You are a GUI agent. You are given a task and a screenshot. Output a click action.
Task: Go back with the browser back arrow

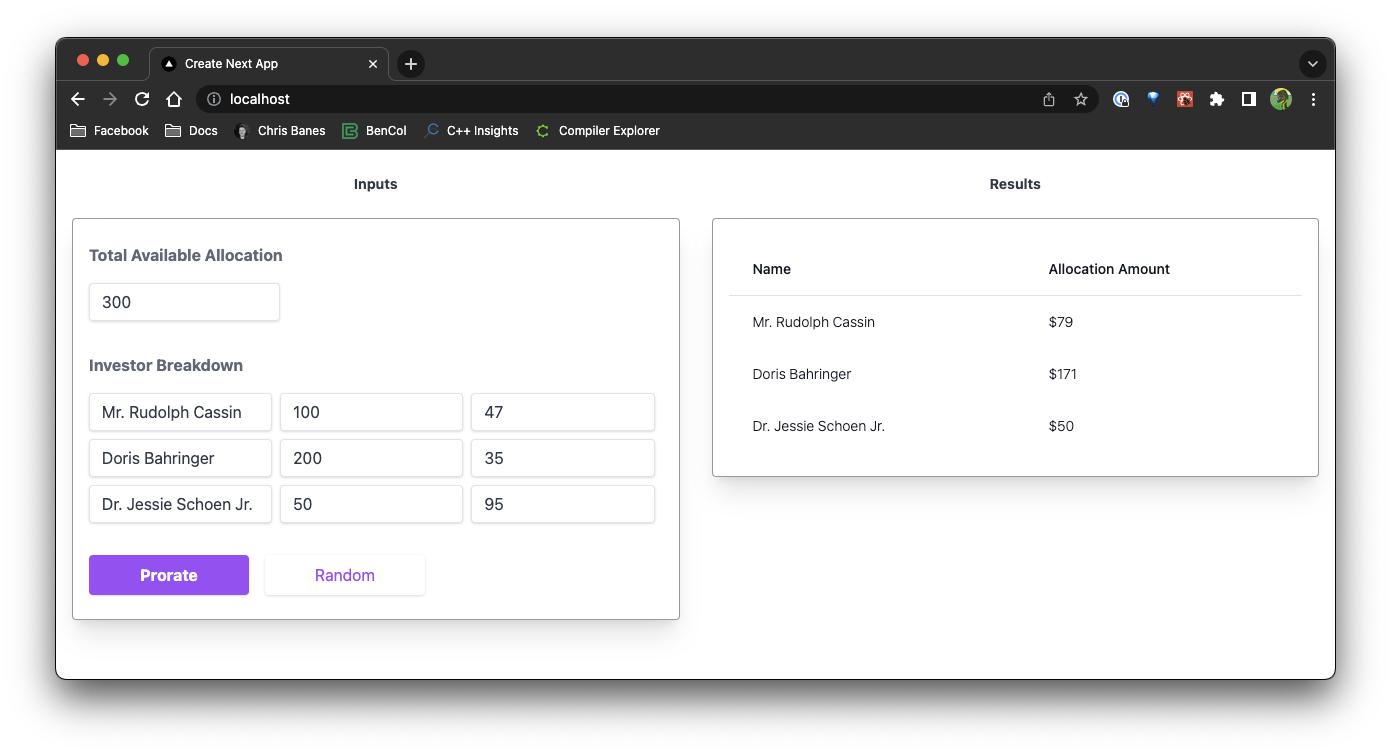click(x=78, y=99)
